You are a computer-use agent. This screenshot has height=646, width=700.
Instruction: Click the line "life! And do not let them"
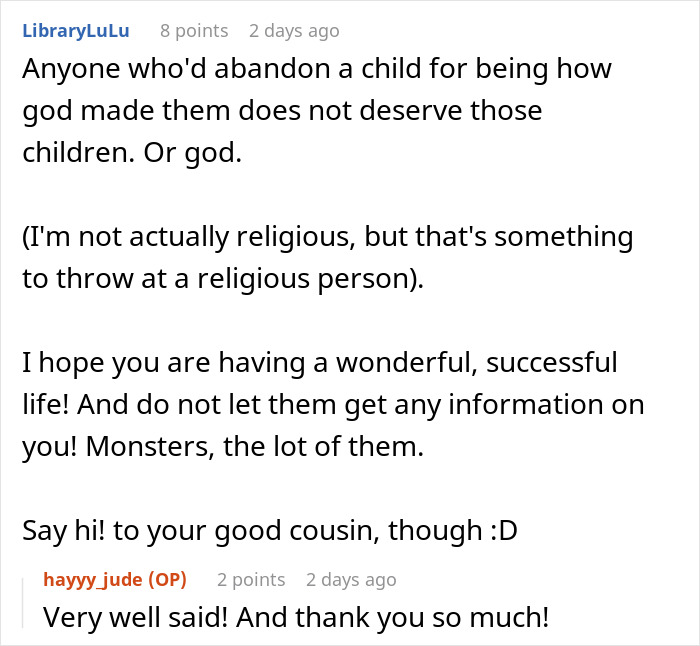pyautogui.click(x=333, y=405)
